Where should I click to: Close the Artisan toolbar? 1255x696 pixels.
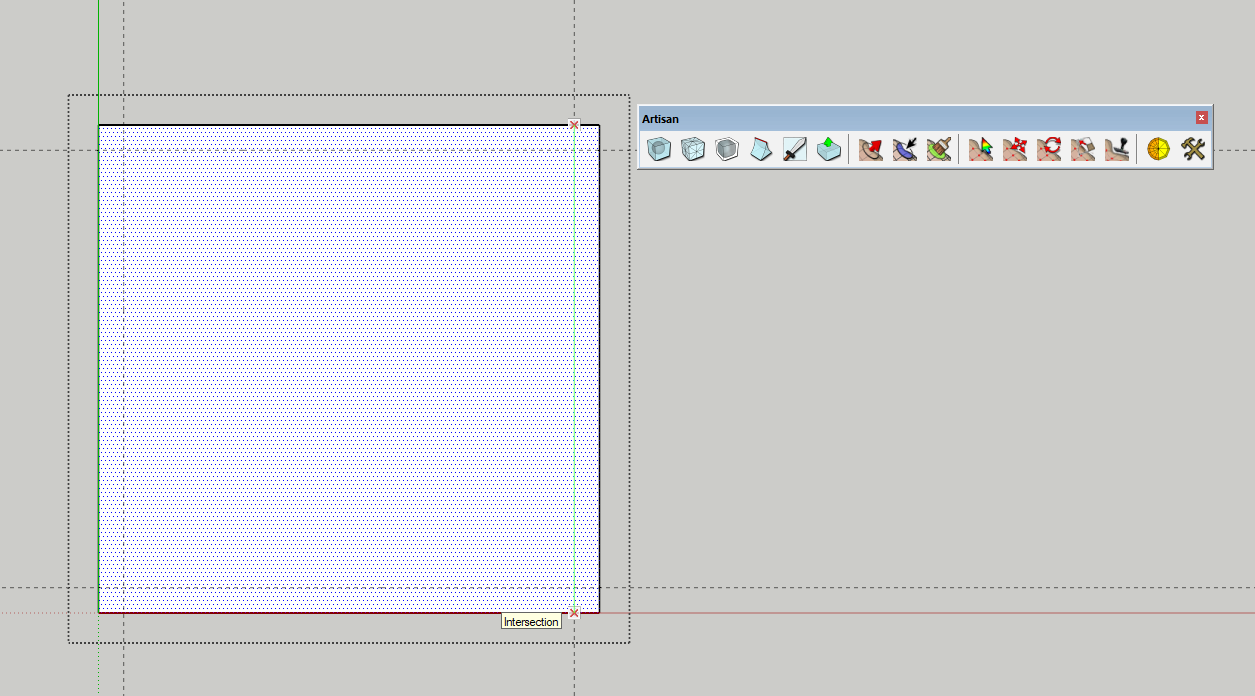click(x=1200, y=117)
